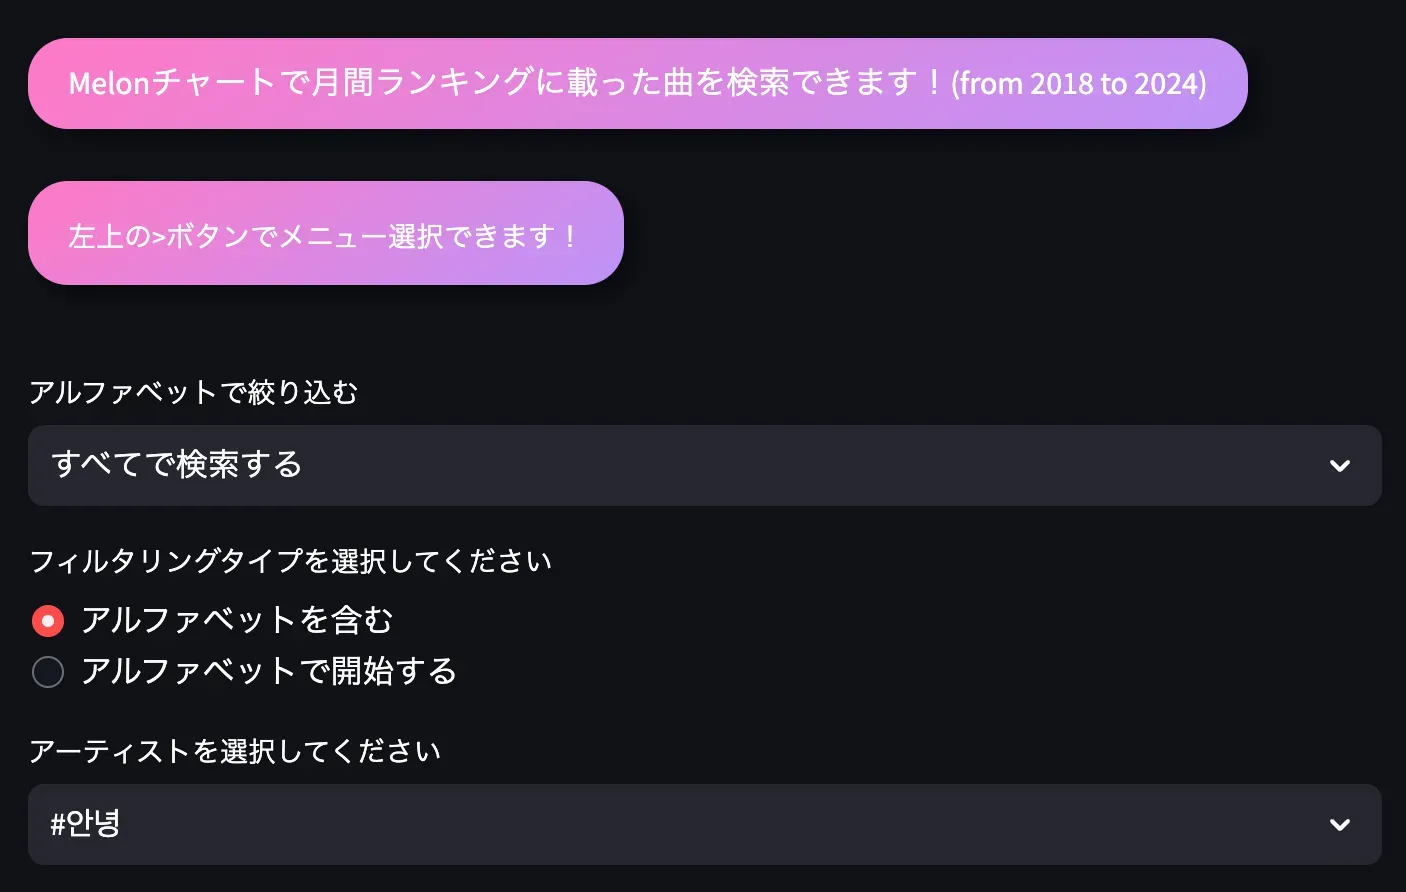This screenshot has width=1406, height=892.
Task: Collapse the artist dropdown using its down arrow
Action: click(1338, 824)
